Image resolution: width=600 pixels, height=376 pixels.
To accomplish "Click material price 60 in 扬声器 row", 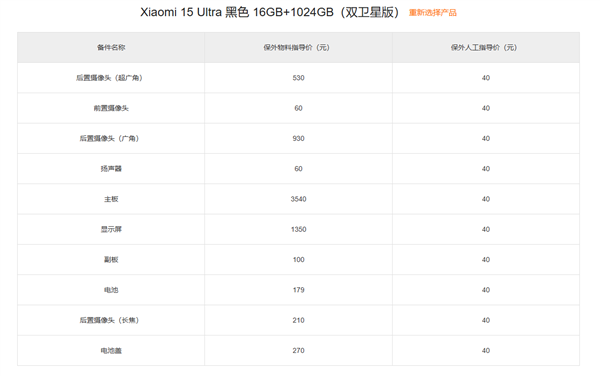I will (x=298, y=169).
